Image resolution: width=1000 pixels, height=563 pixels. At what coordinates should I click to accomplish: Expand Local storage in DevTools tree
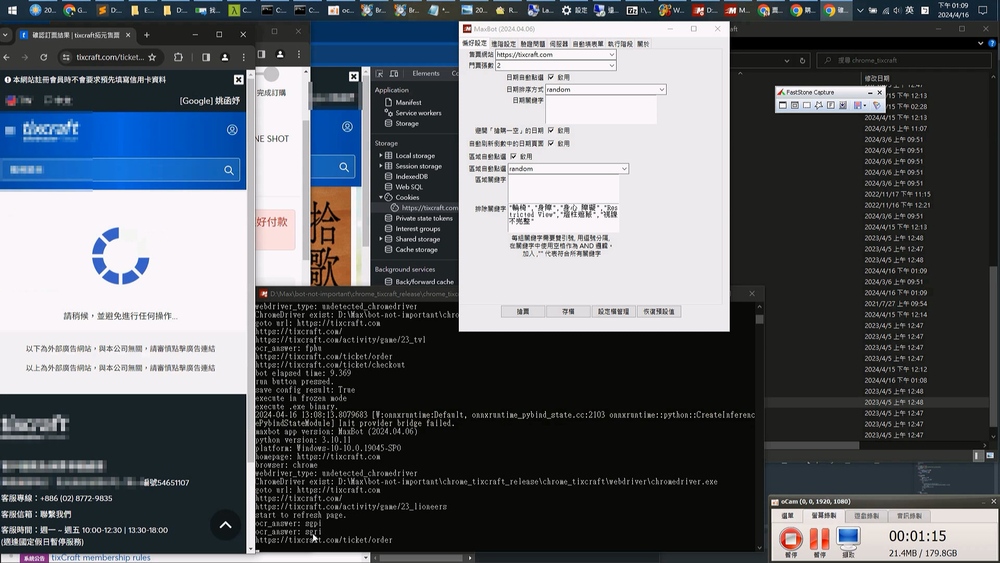380,156
